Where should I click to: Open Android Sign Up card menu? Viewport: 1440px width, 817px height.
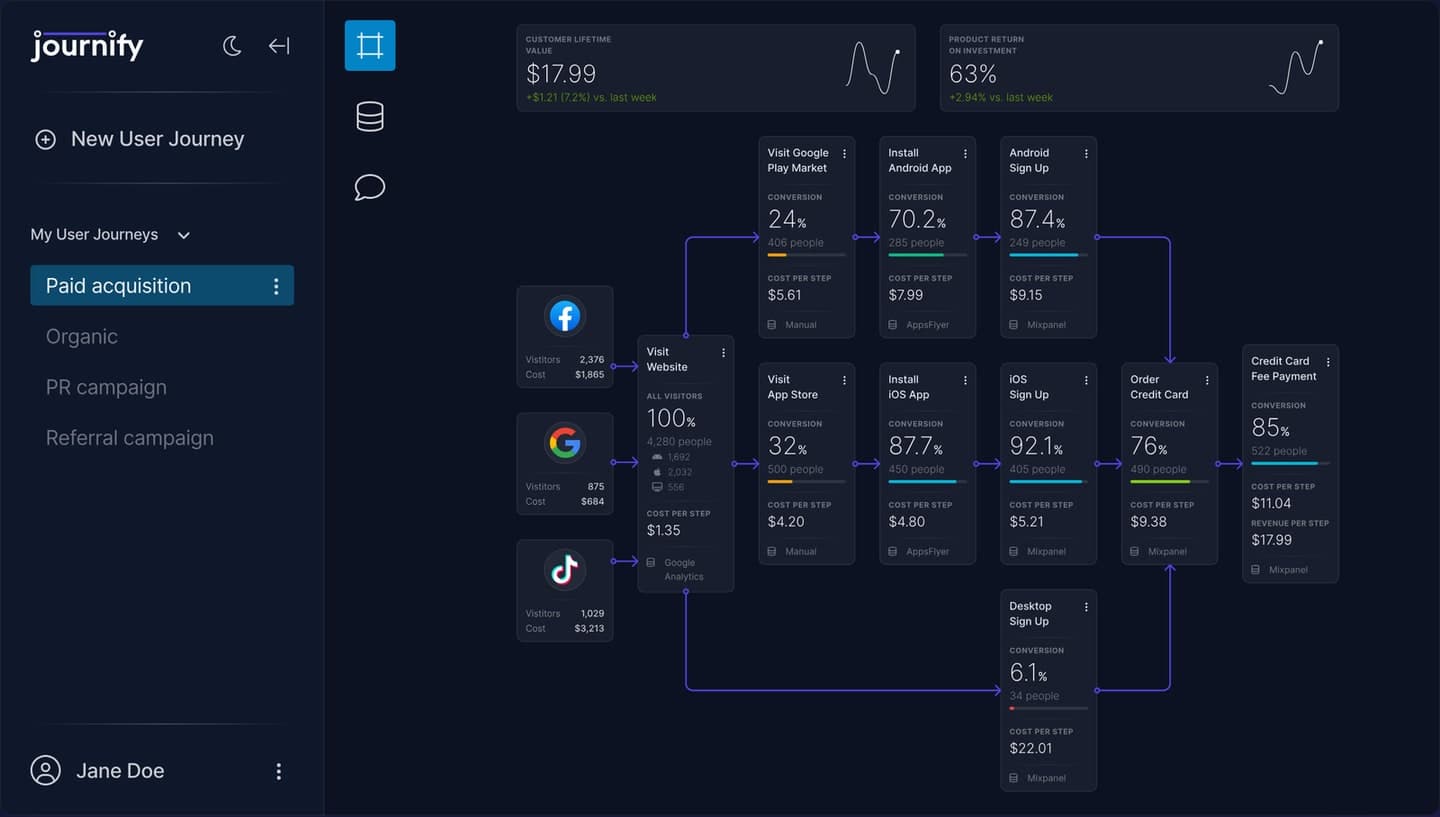click(x=1087, y=154)
